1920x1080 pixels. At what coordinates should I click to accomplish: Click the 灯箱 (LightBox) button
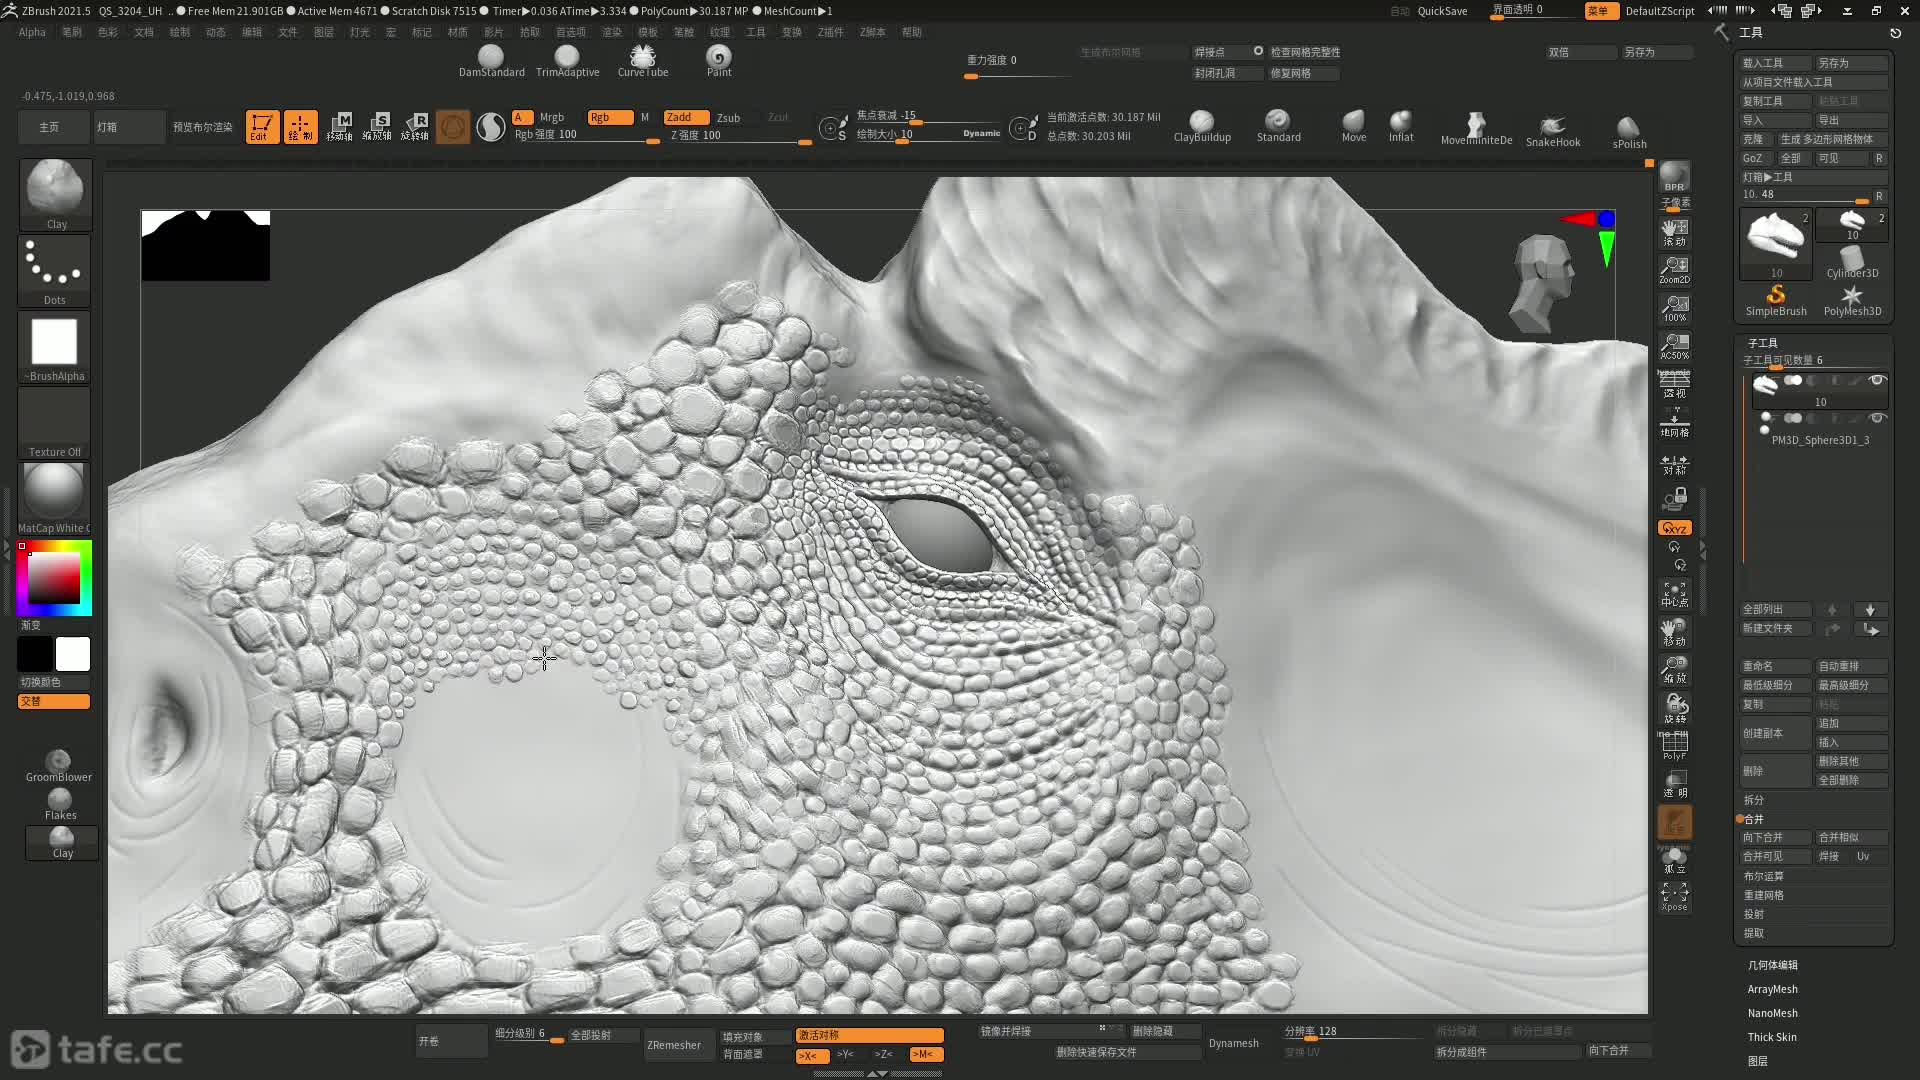click(x=129, y=127)
